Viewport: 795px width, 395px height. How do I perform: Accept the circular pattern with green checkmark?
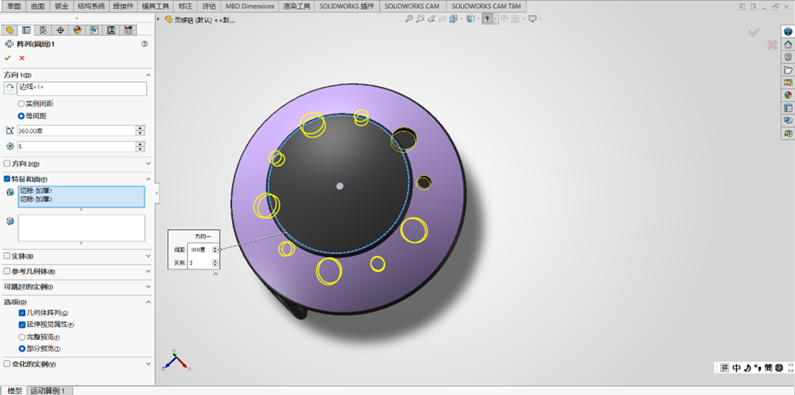[x=8, y=58]
